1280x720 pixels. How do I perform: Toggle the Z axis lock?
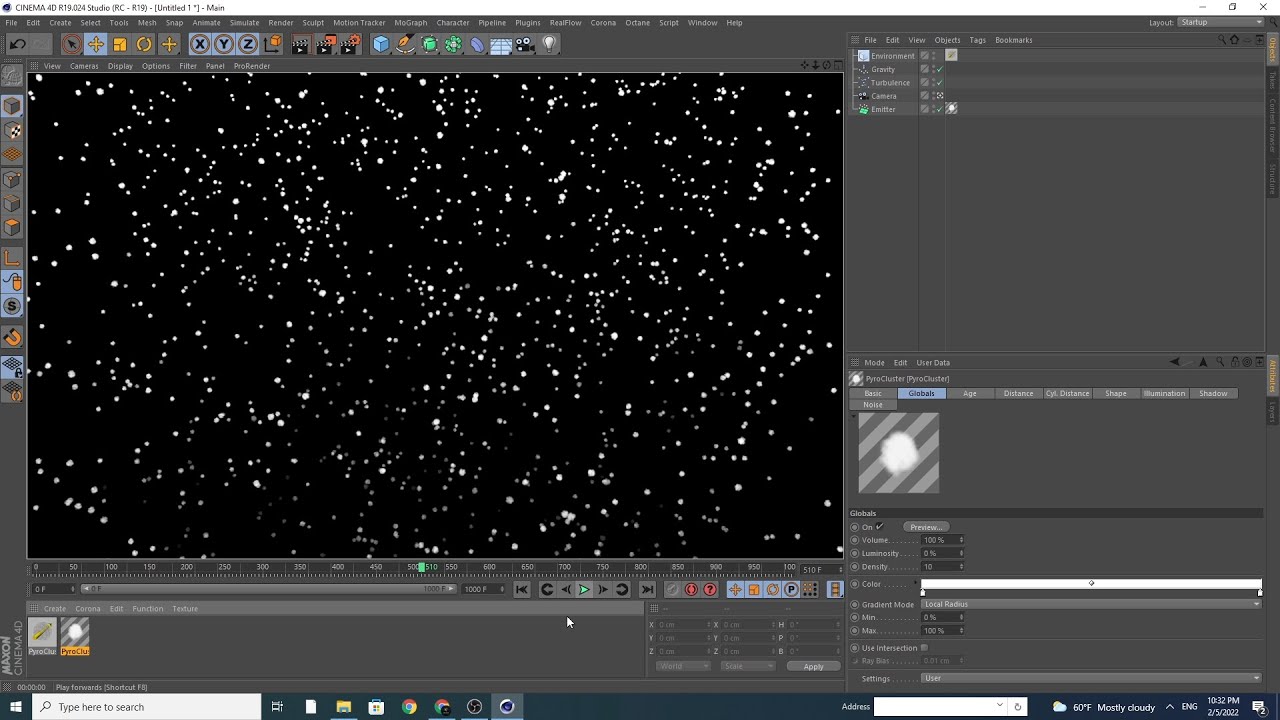[248, 44]
